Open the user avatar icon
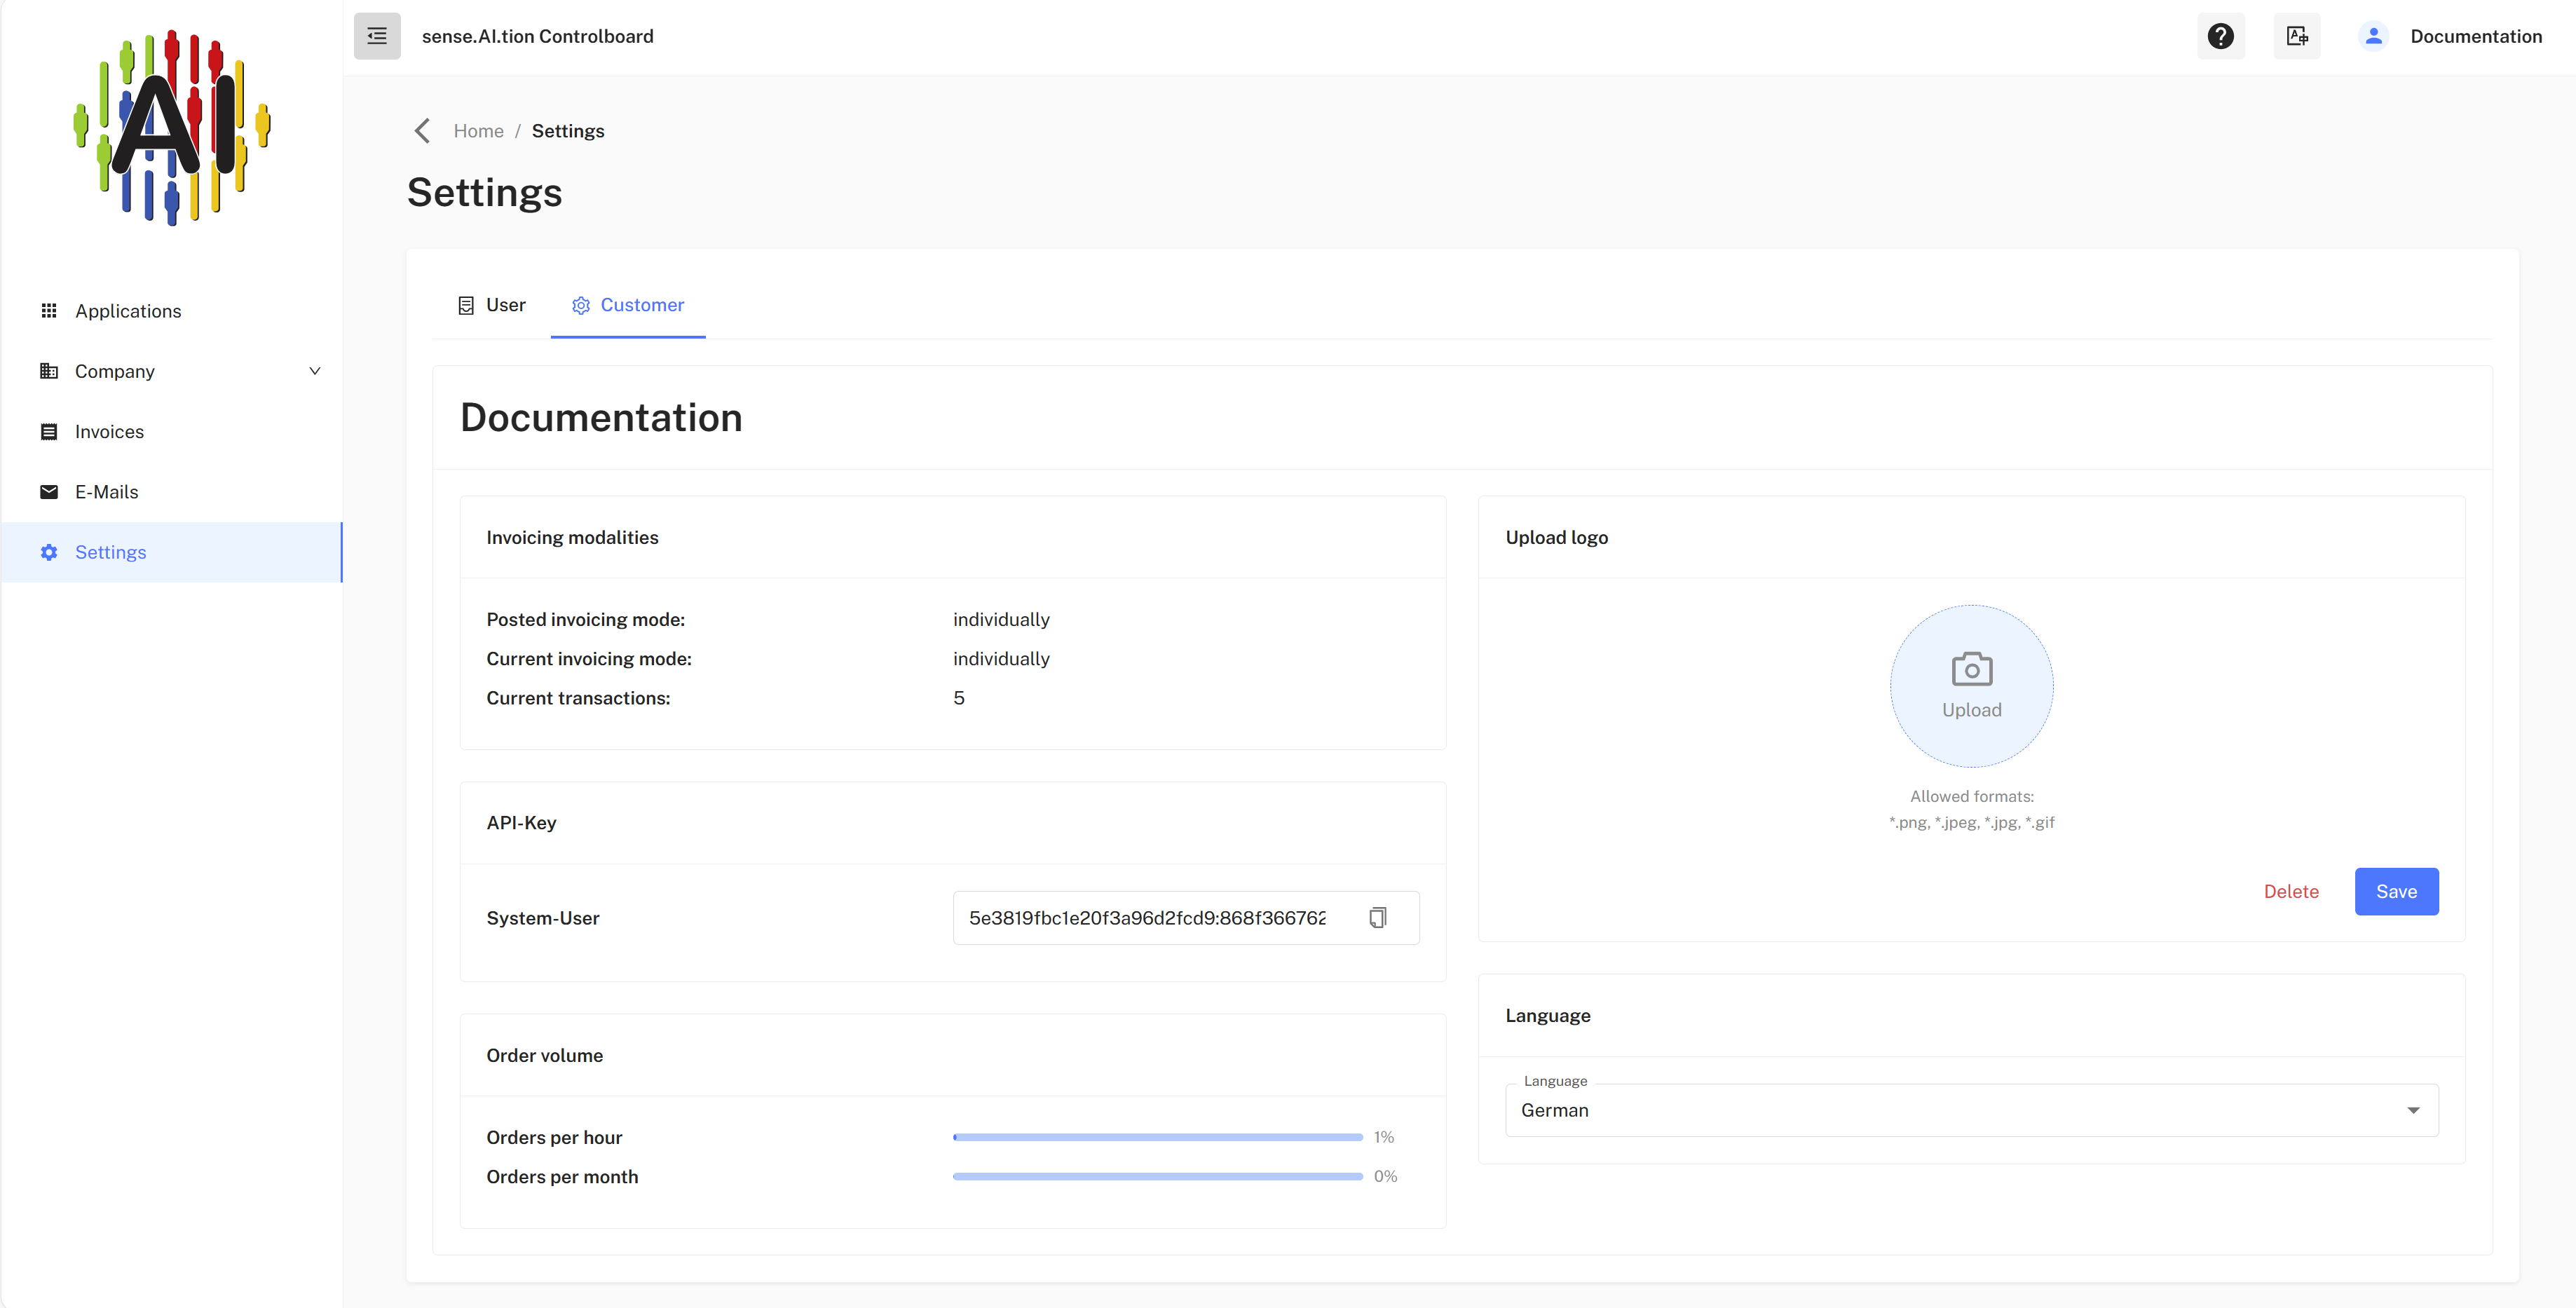The image size is (2576, 1308). (x=2373, y=36)
